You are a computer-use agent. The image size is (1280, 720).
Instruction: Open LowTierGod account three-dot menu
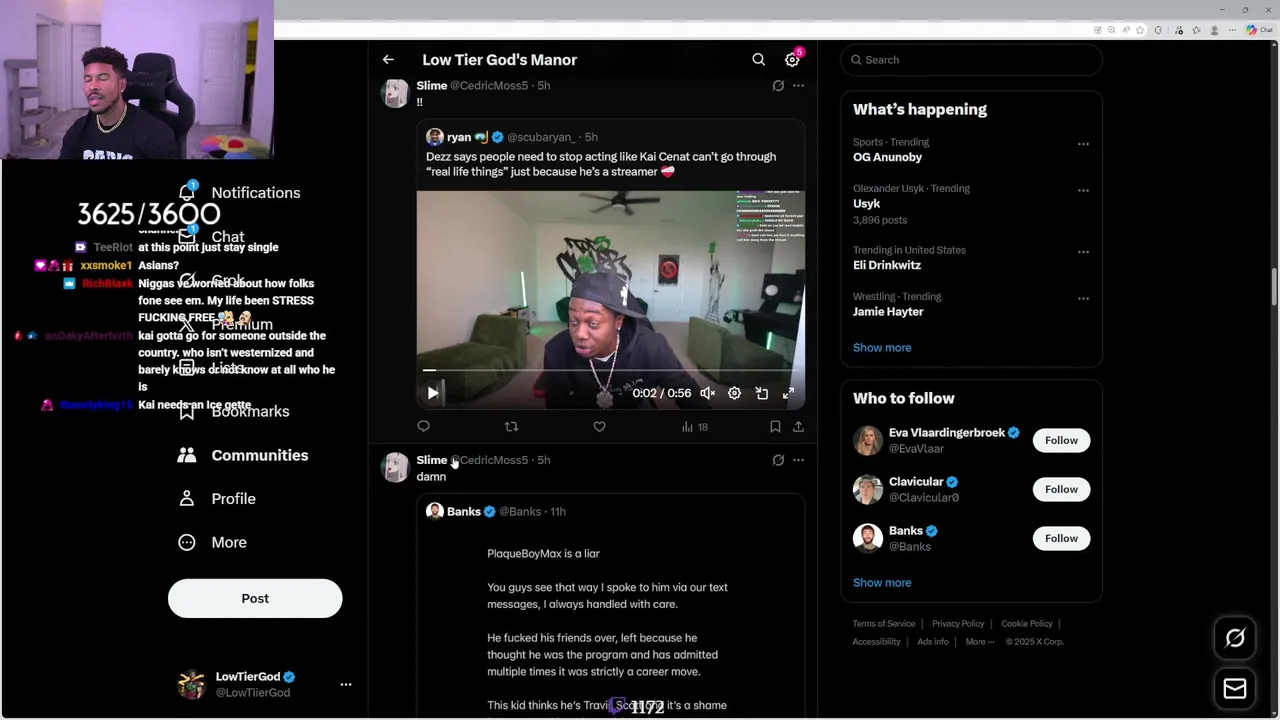(346, 685)
